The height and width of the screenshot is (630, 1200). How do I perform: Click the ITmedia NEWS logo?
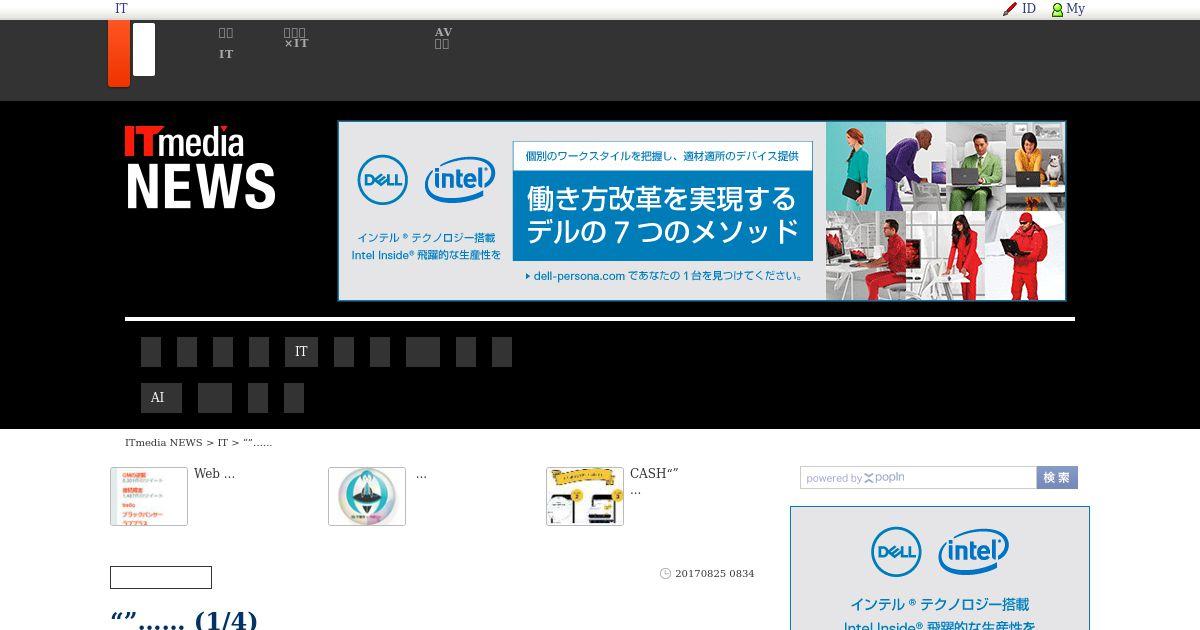tap(200, 167)
